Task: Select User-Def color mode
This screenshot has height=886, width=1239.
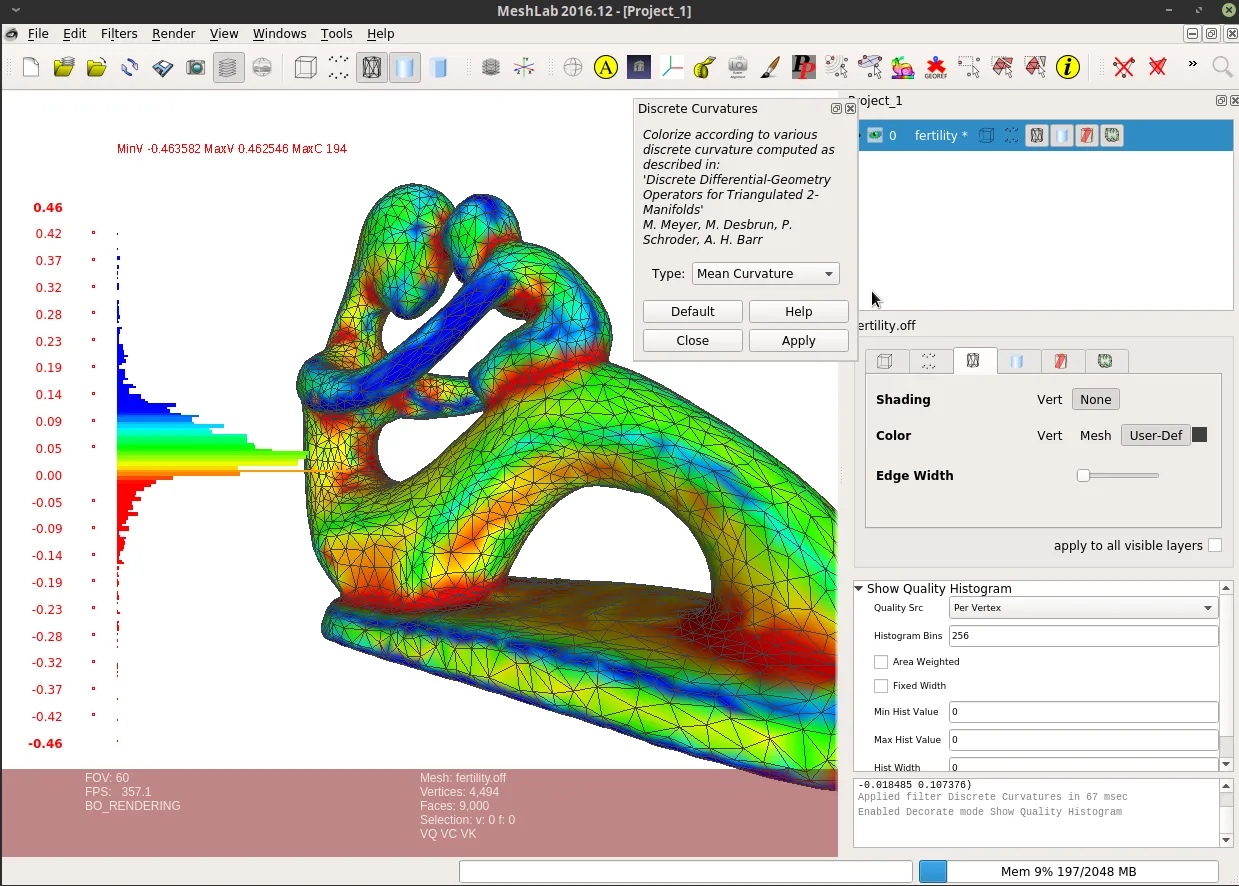Action: (x=1156, y=436)
